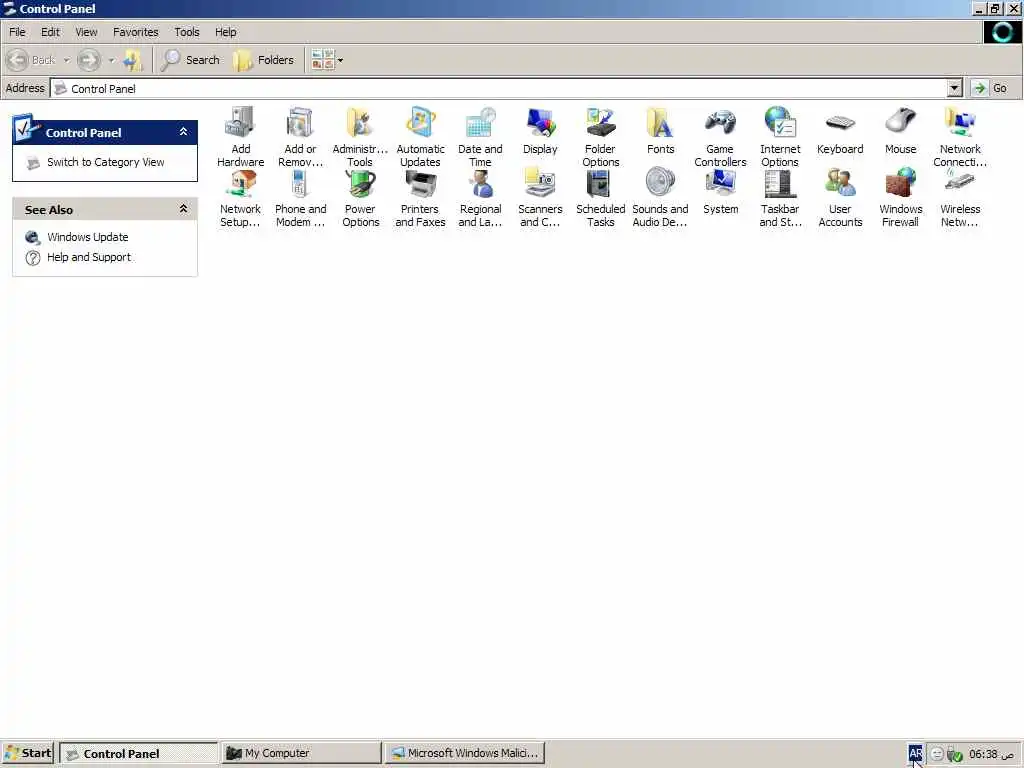Image resolution: width=1024 pixels, height=768 pixels.
Task: Open the Back history dropdown arrow
Action: pos(67,60)
